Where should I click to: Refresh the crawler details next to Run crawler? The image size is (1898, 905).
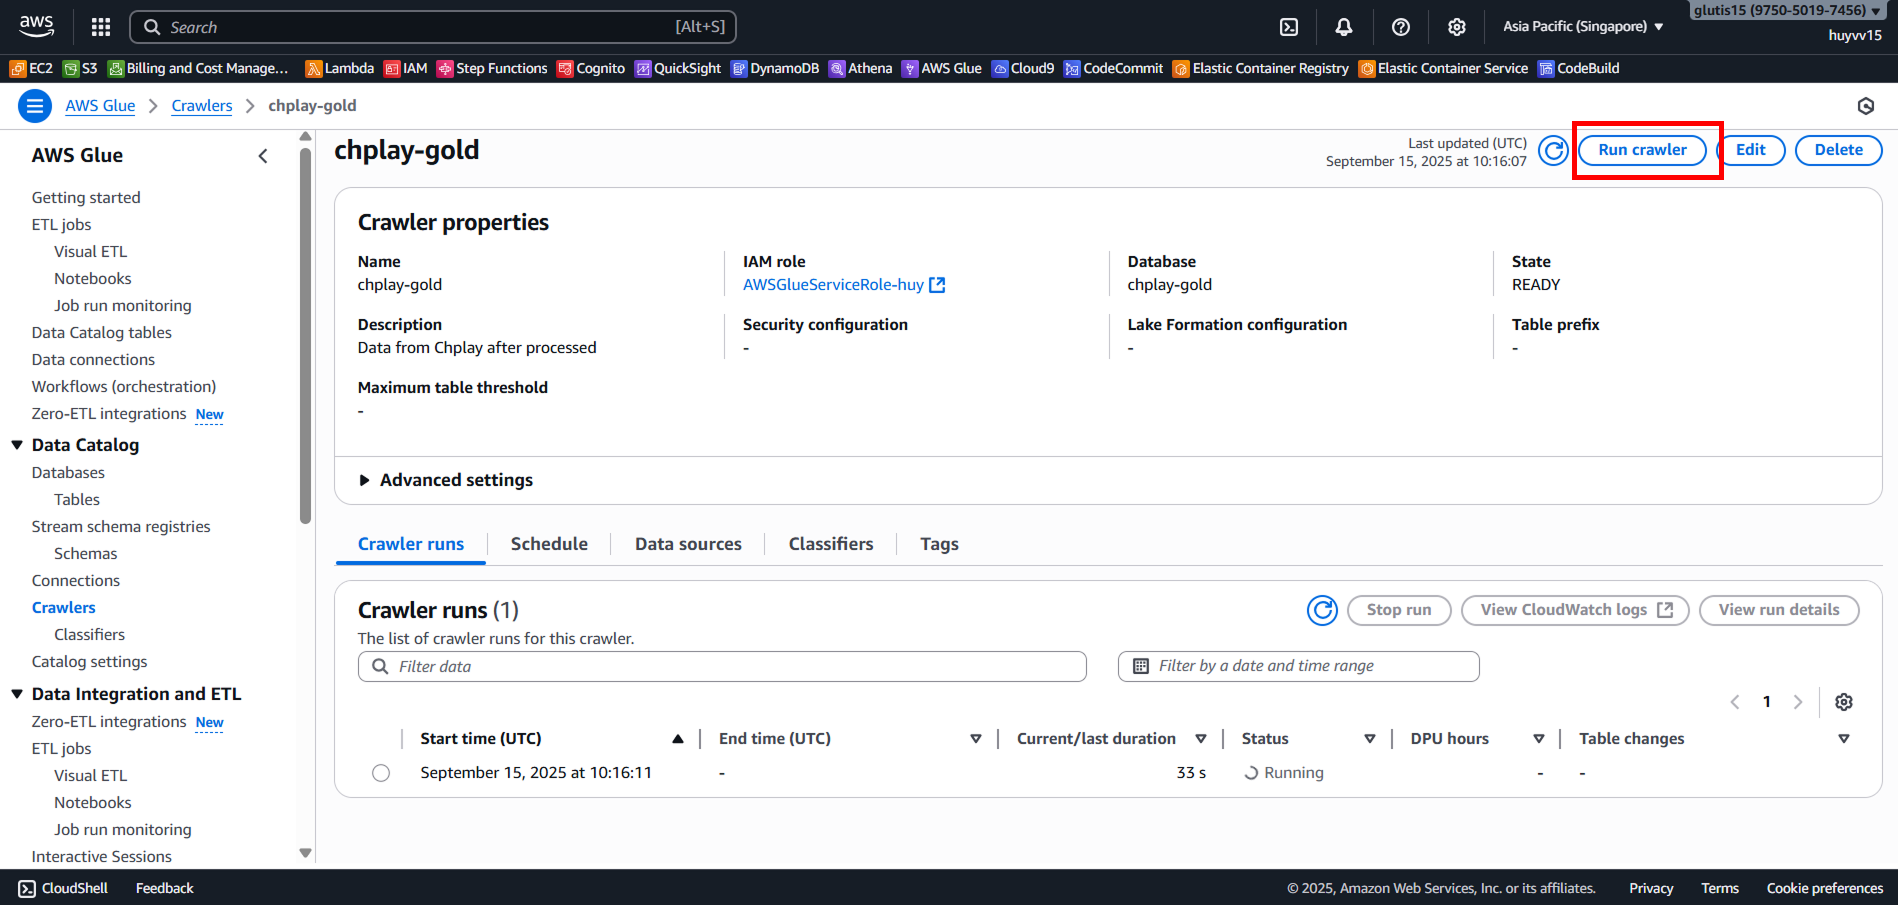click(x=1552, y=151)
